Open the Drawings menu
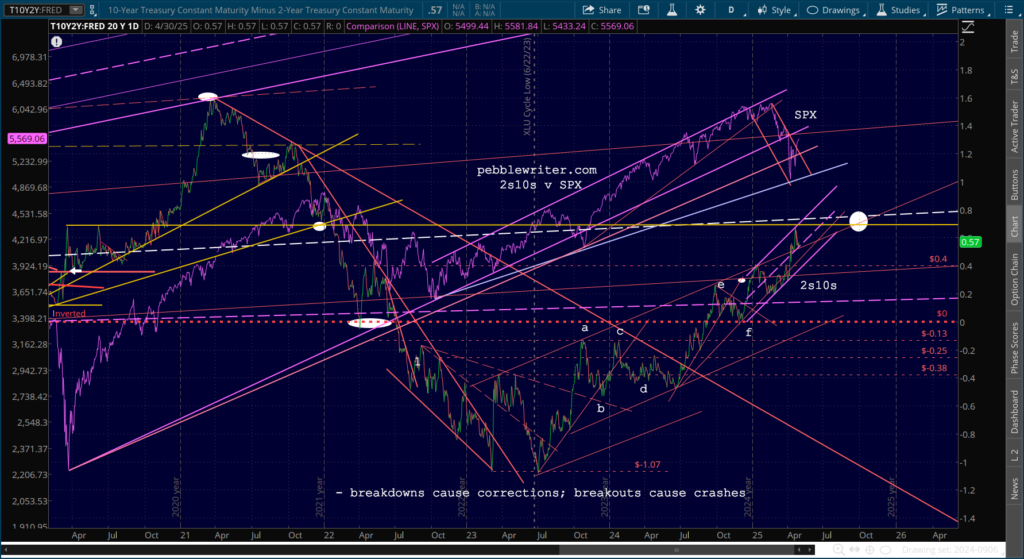 pos(833,10)
